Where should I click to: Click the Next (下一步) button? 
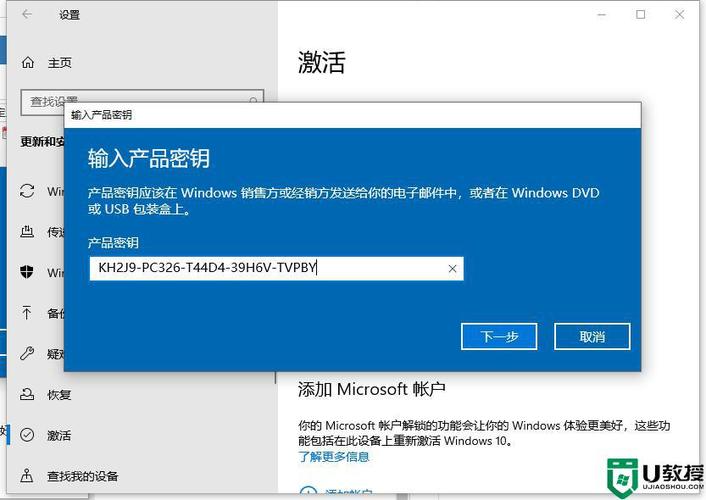coord(499,336)
